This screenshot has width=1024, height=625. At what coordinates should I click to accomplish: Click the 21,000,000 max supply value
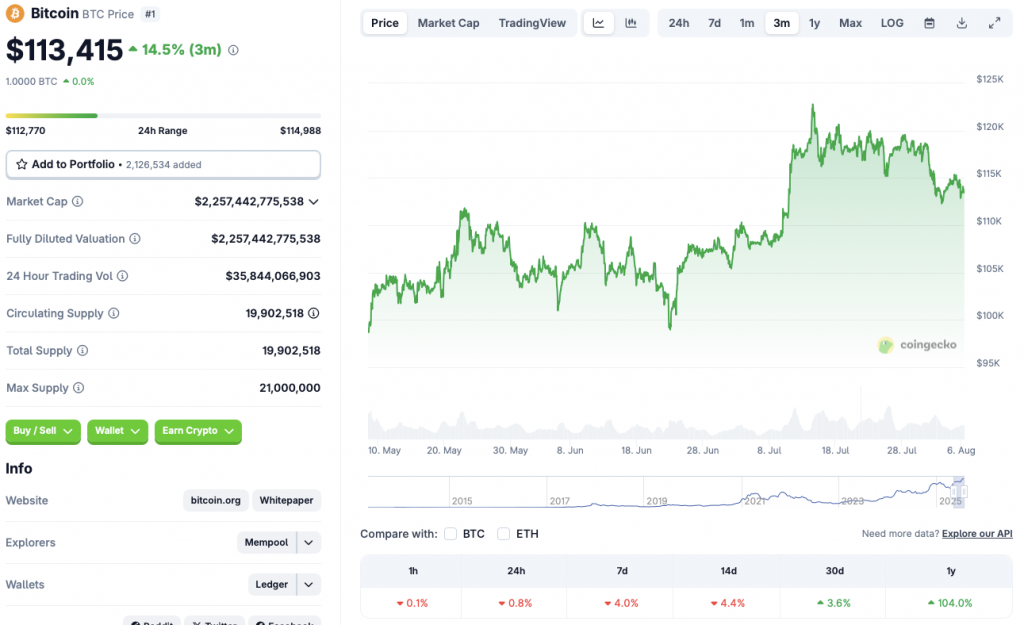[290, 387]
